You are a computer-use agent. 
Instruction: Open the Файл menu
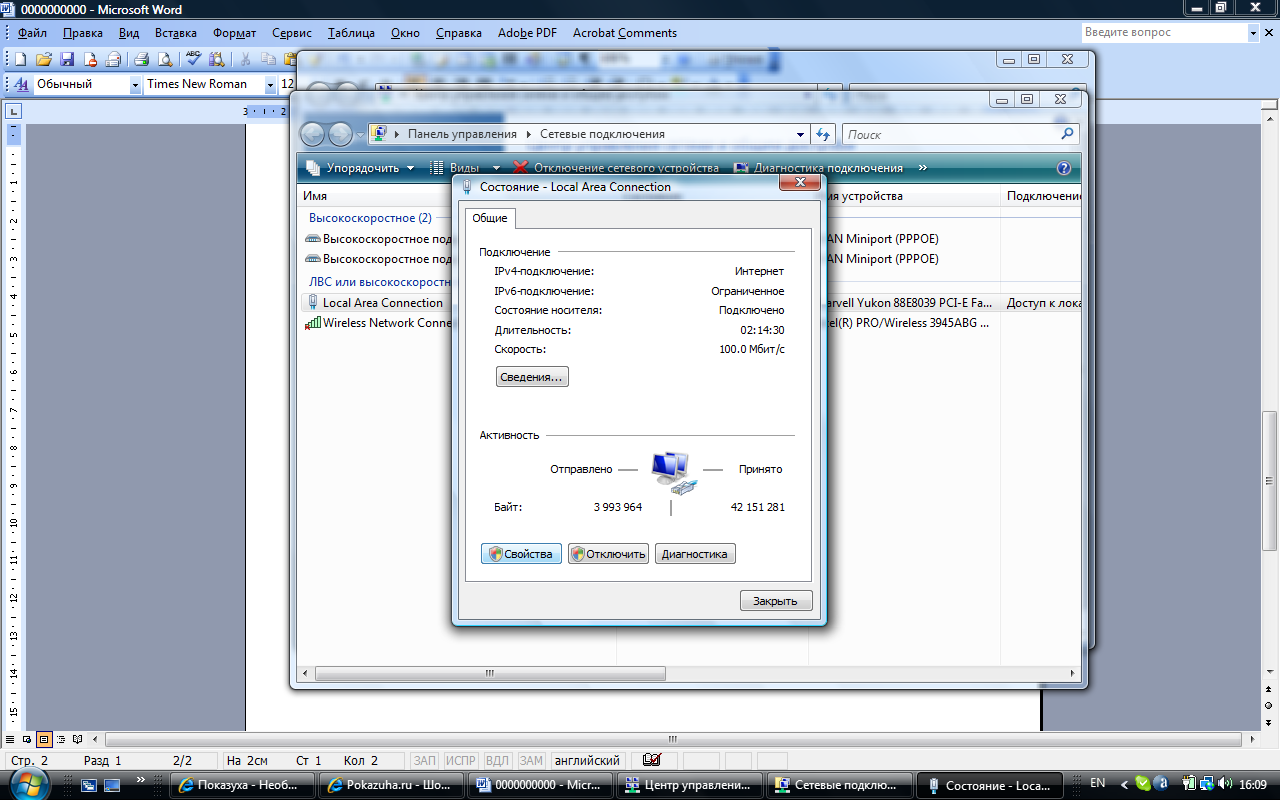point(32,33)
